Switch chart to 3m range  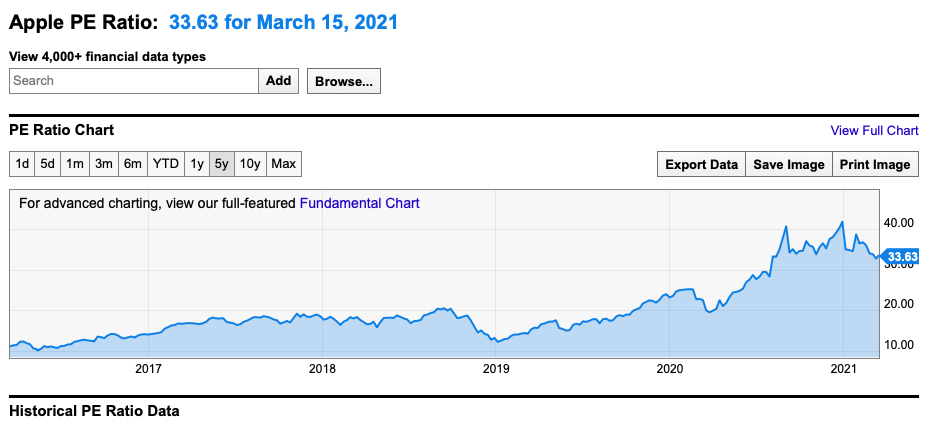pyautogui.click(x=104, y=164)
